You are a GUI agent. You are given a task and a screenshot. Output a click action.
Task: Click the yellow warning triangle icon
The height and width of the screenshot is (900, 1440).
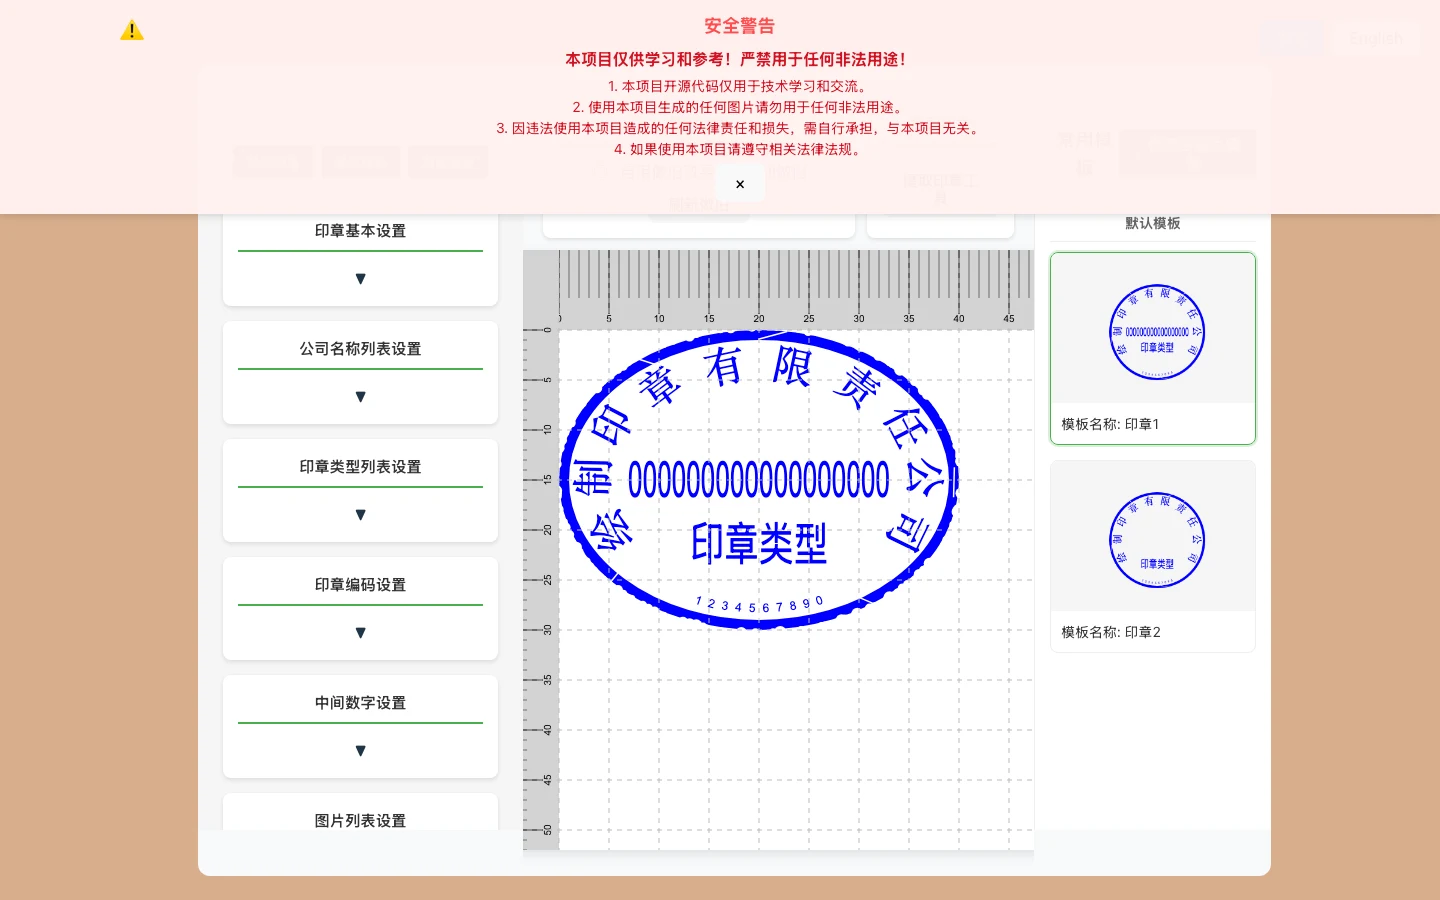132,31
